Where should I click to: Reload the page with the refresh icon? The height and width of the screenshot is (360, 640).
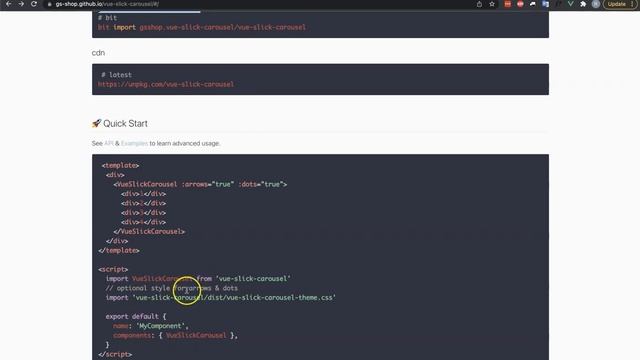[x=34, y=4]
